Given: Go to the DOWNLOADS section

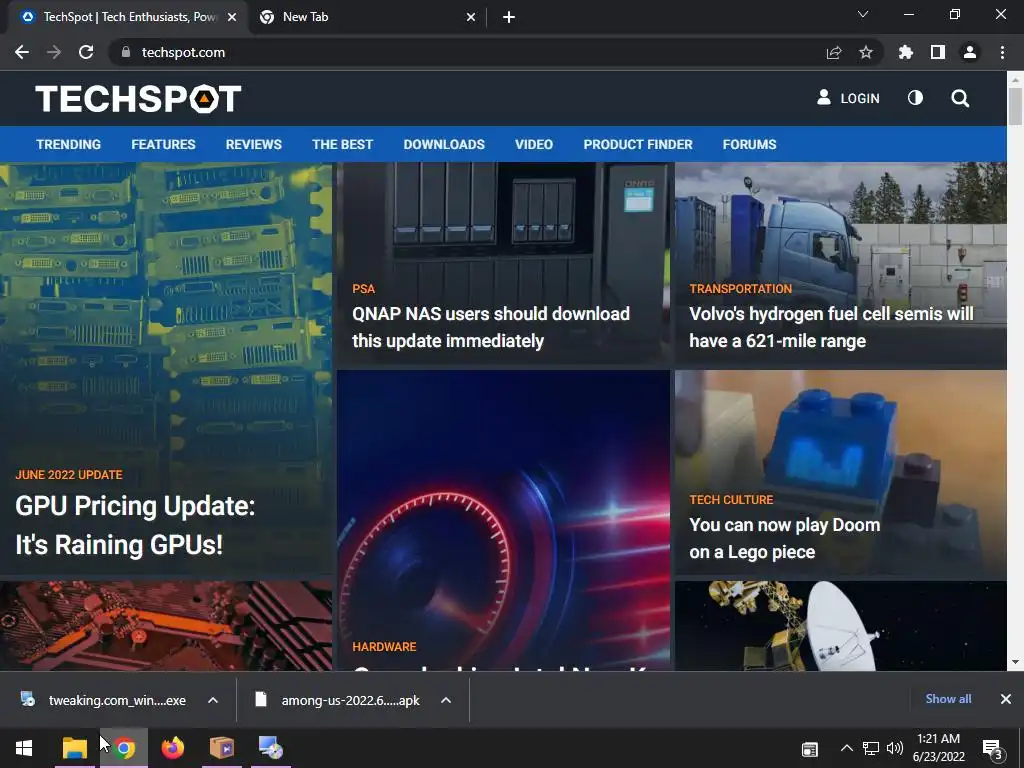Looking at the screenshot, I should (444, 144).
